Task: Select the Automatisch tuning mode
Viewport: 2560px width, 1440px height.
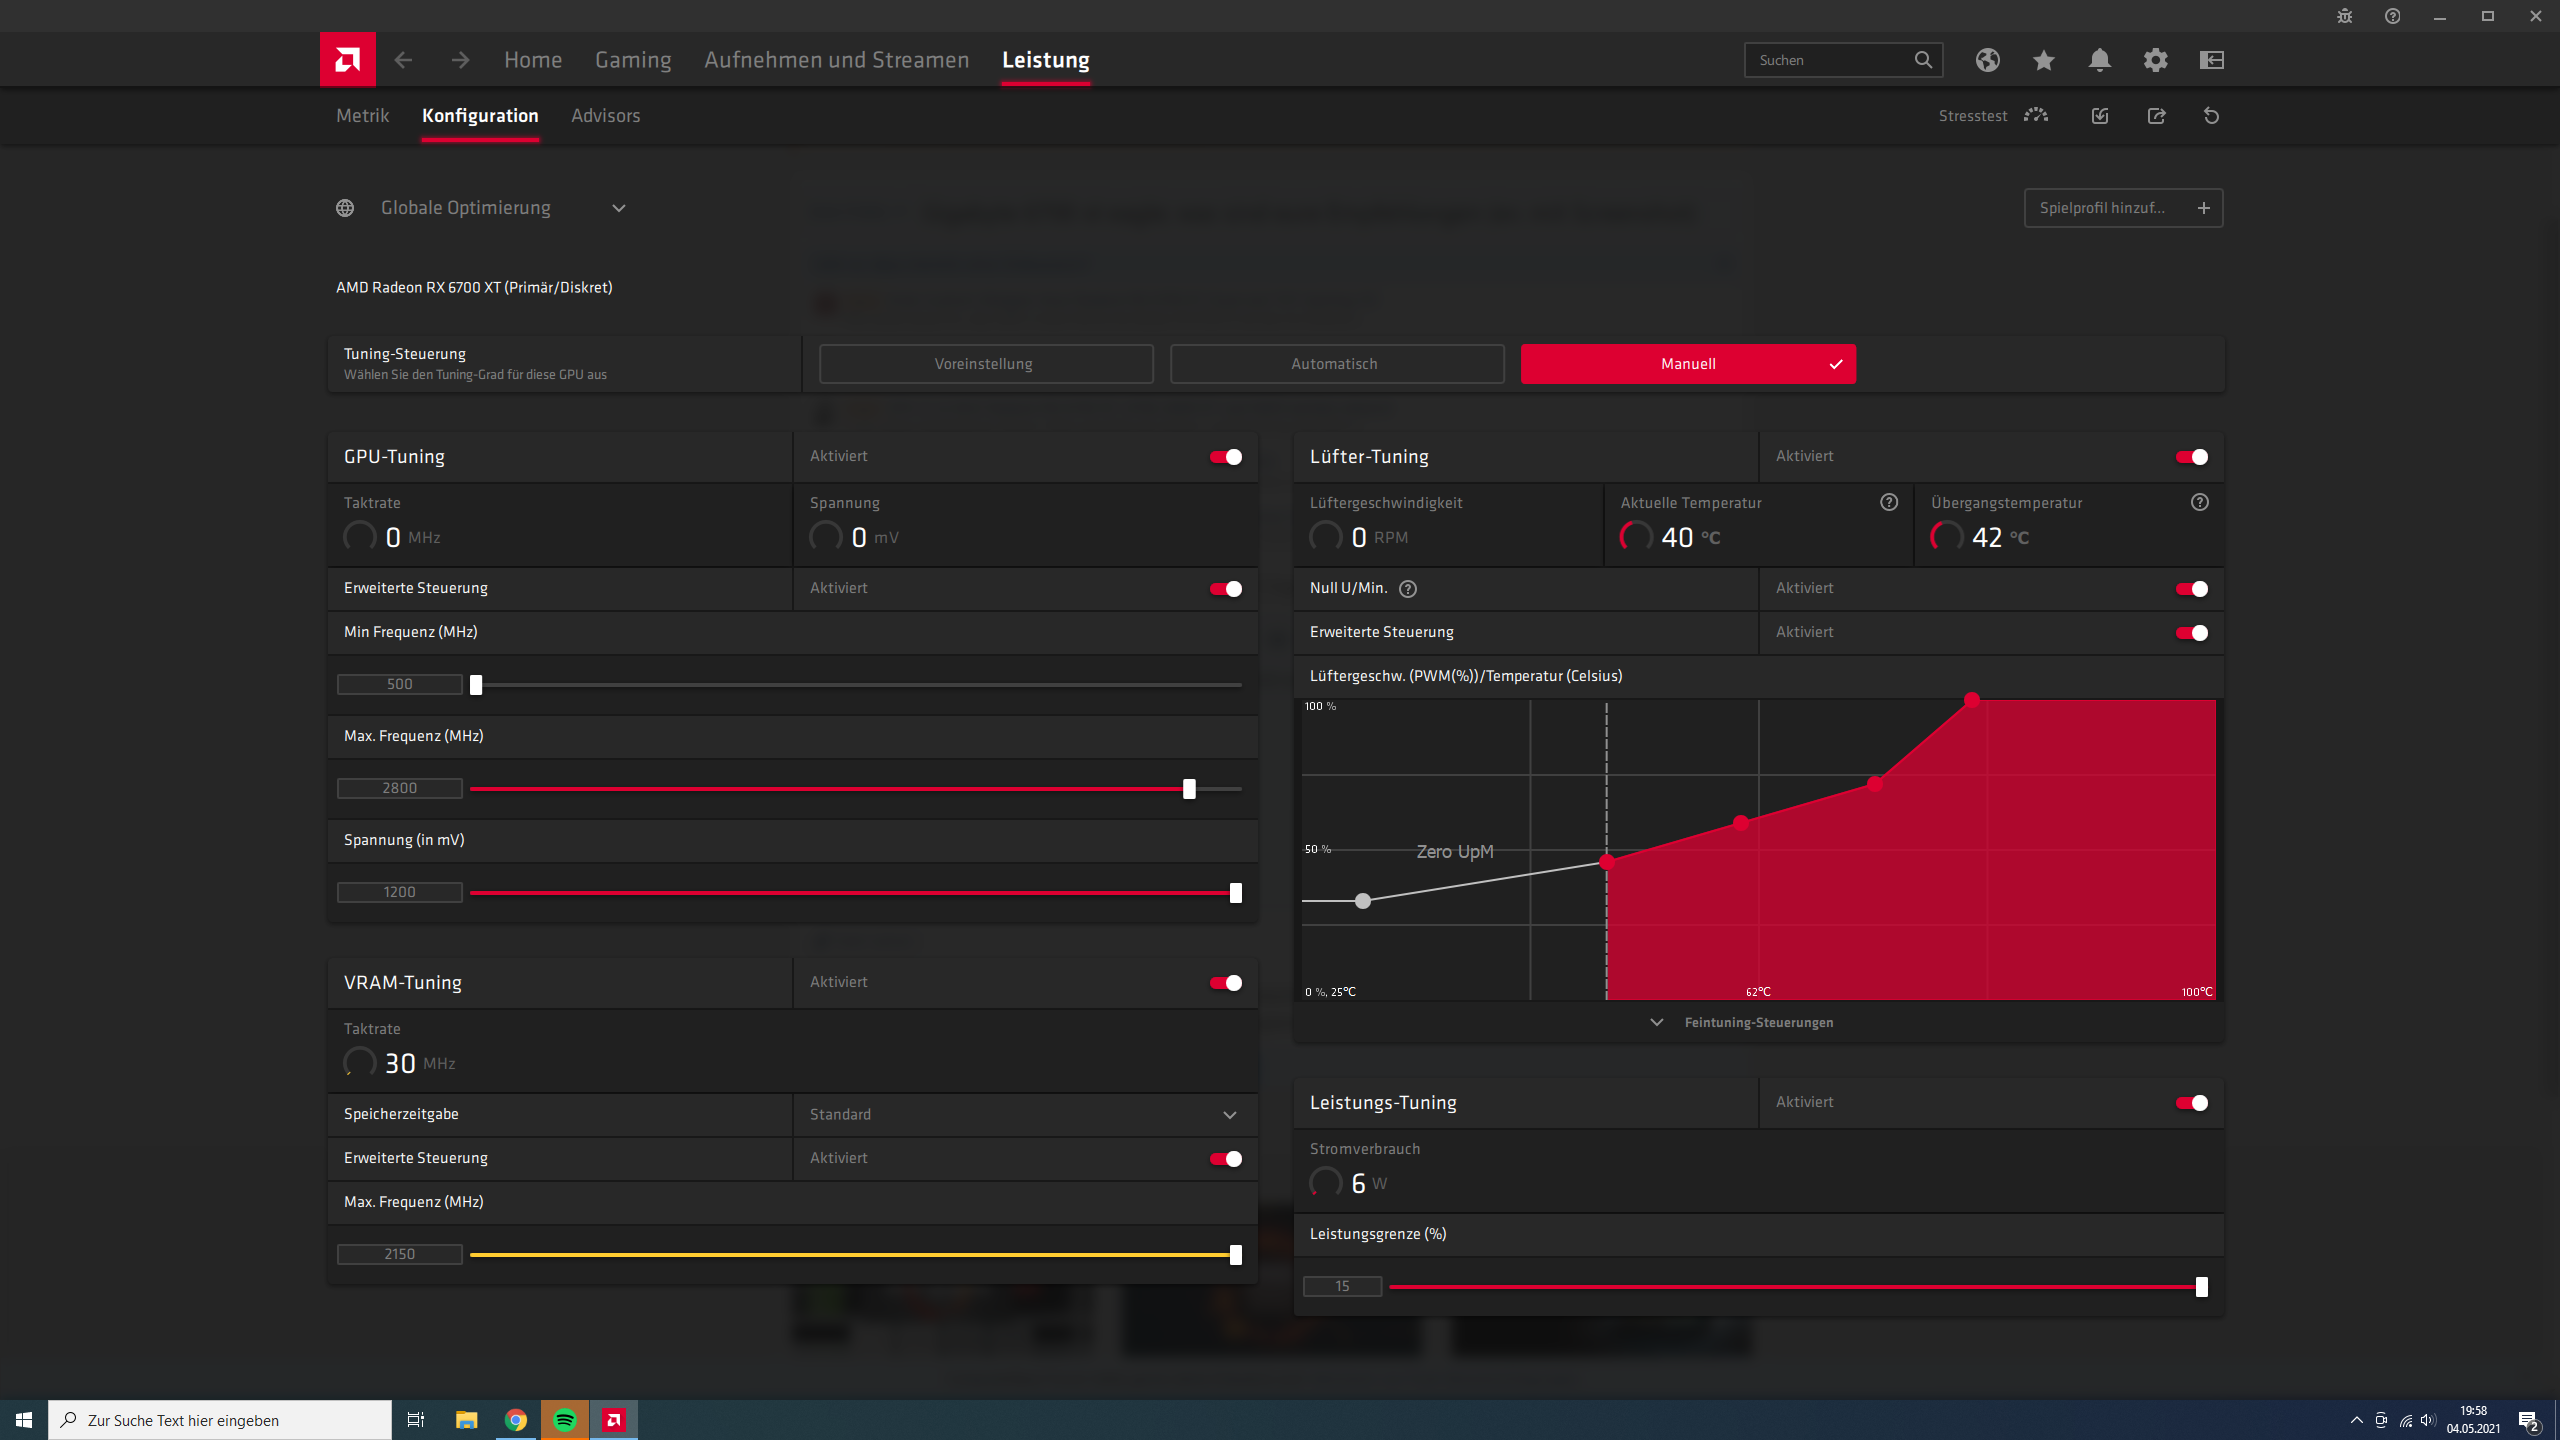Action: [x=1336, y=363]
